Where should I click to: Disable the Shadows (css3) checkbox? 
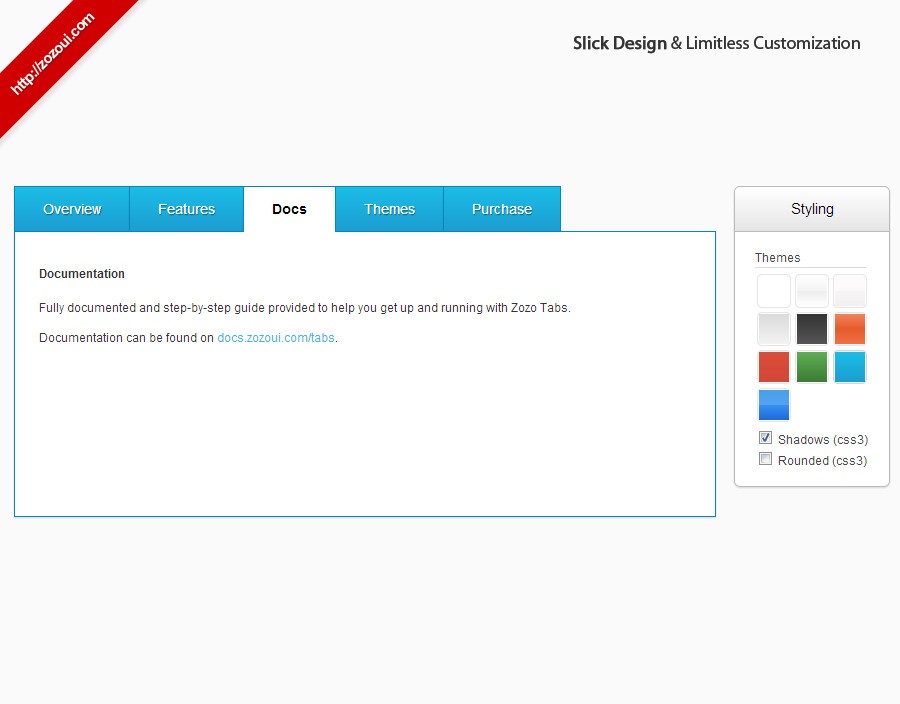tap(766, 438)
